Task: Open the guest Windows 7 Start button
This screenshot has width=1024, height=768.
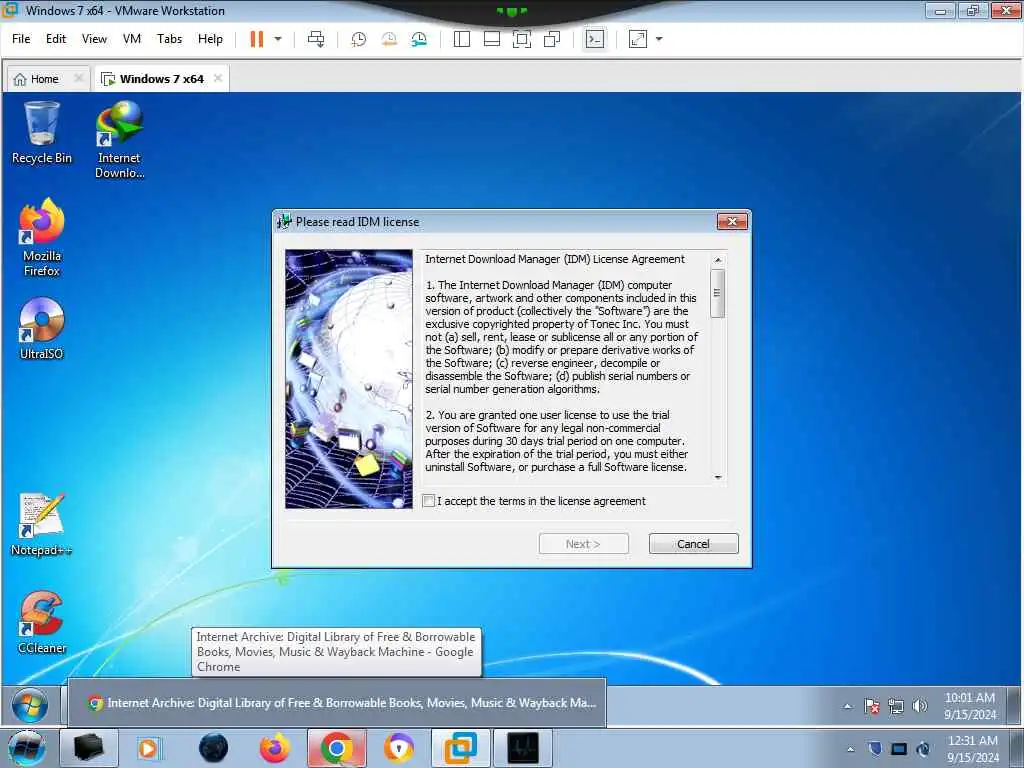Action: 29,705
